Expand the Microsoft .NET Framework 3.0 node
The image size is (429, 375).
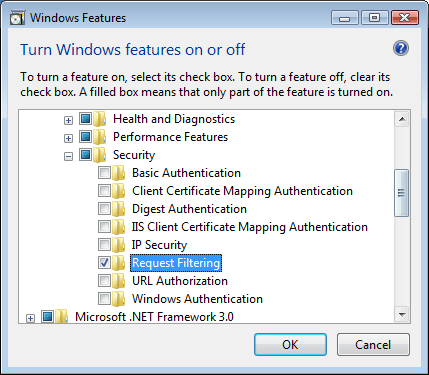pos(30,318)
